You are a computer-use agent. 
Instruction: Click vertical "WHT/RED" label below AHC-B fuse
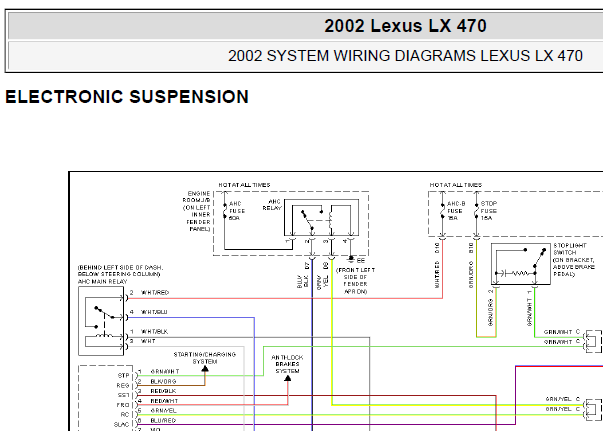pyautogui.click(x=437, y=275)
